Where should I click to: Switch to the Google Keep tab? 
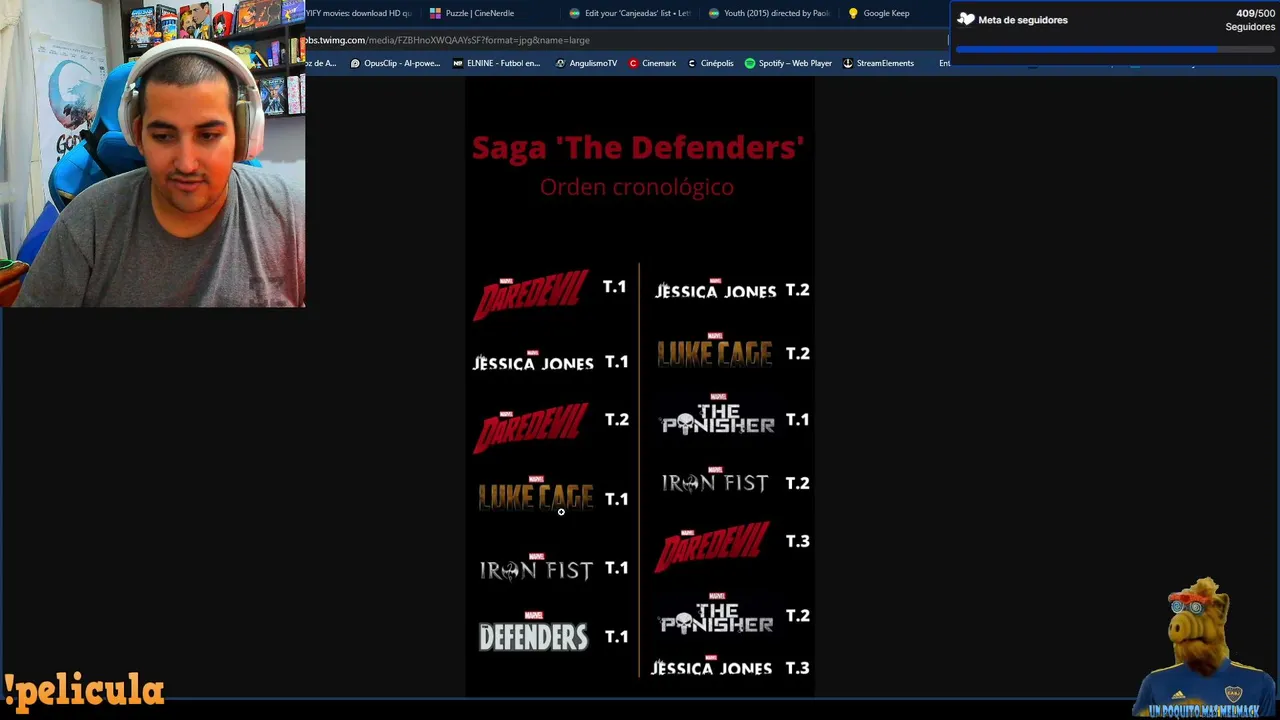pyautogui.click(x=886, y=13)
